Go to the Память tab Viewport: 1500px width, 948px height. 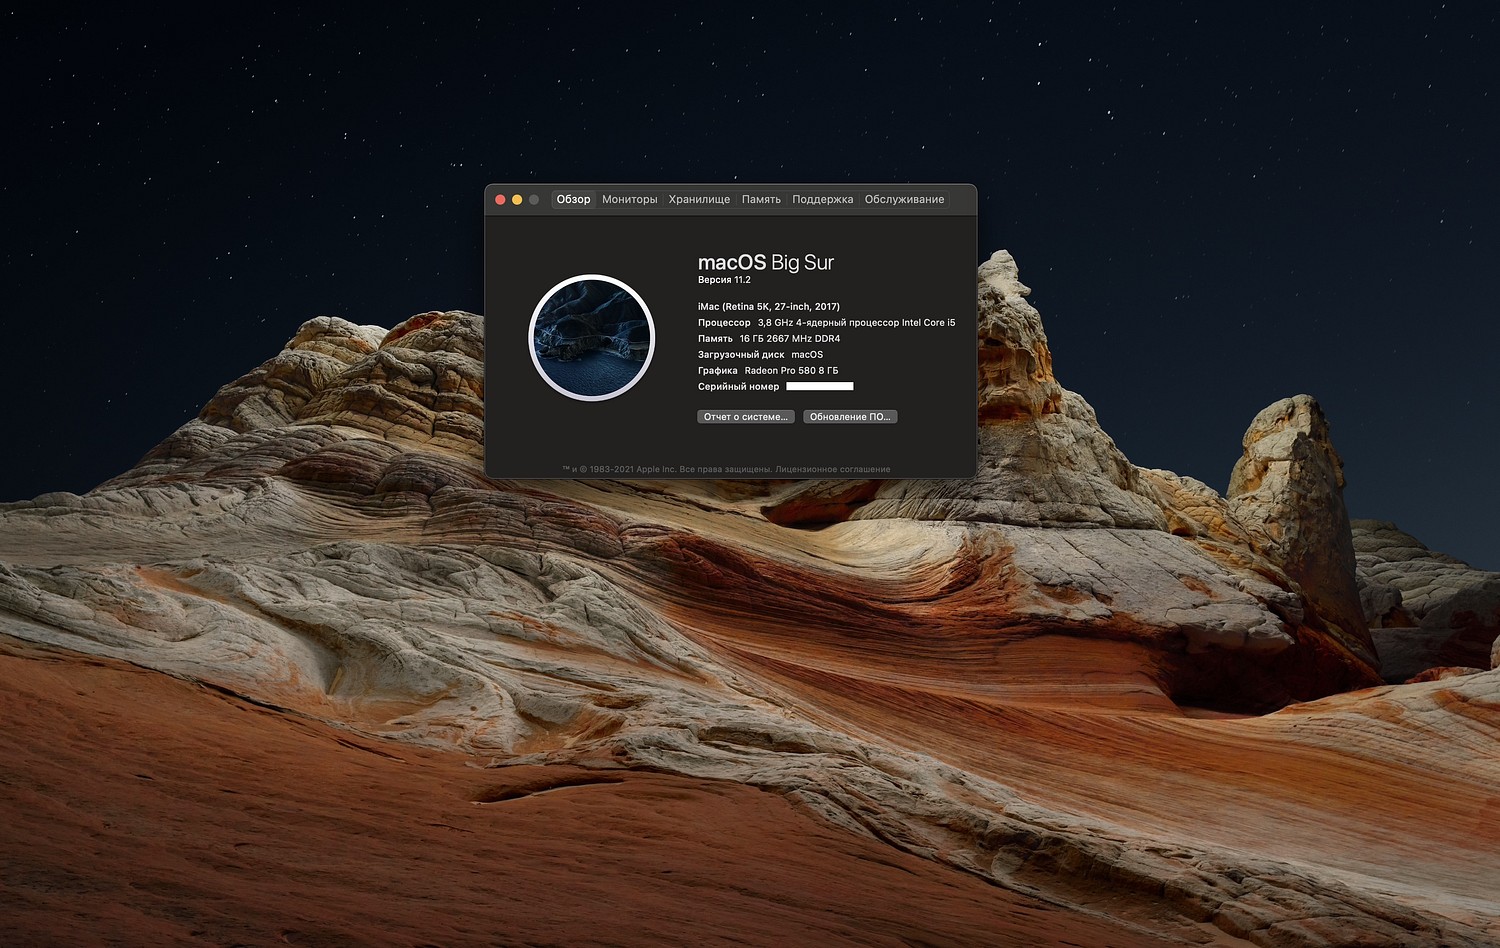click(x=761, y=200)
